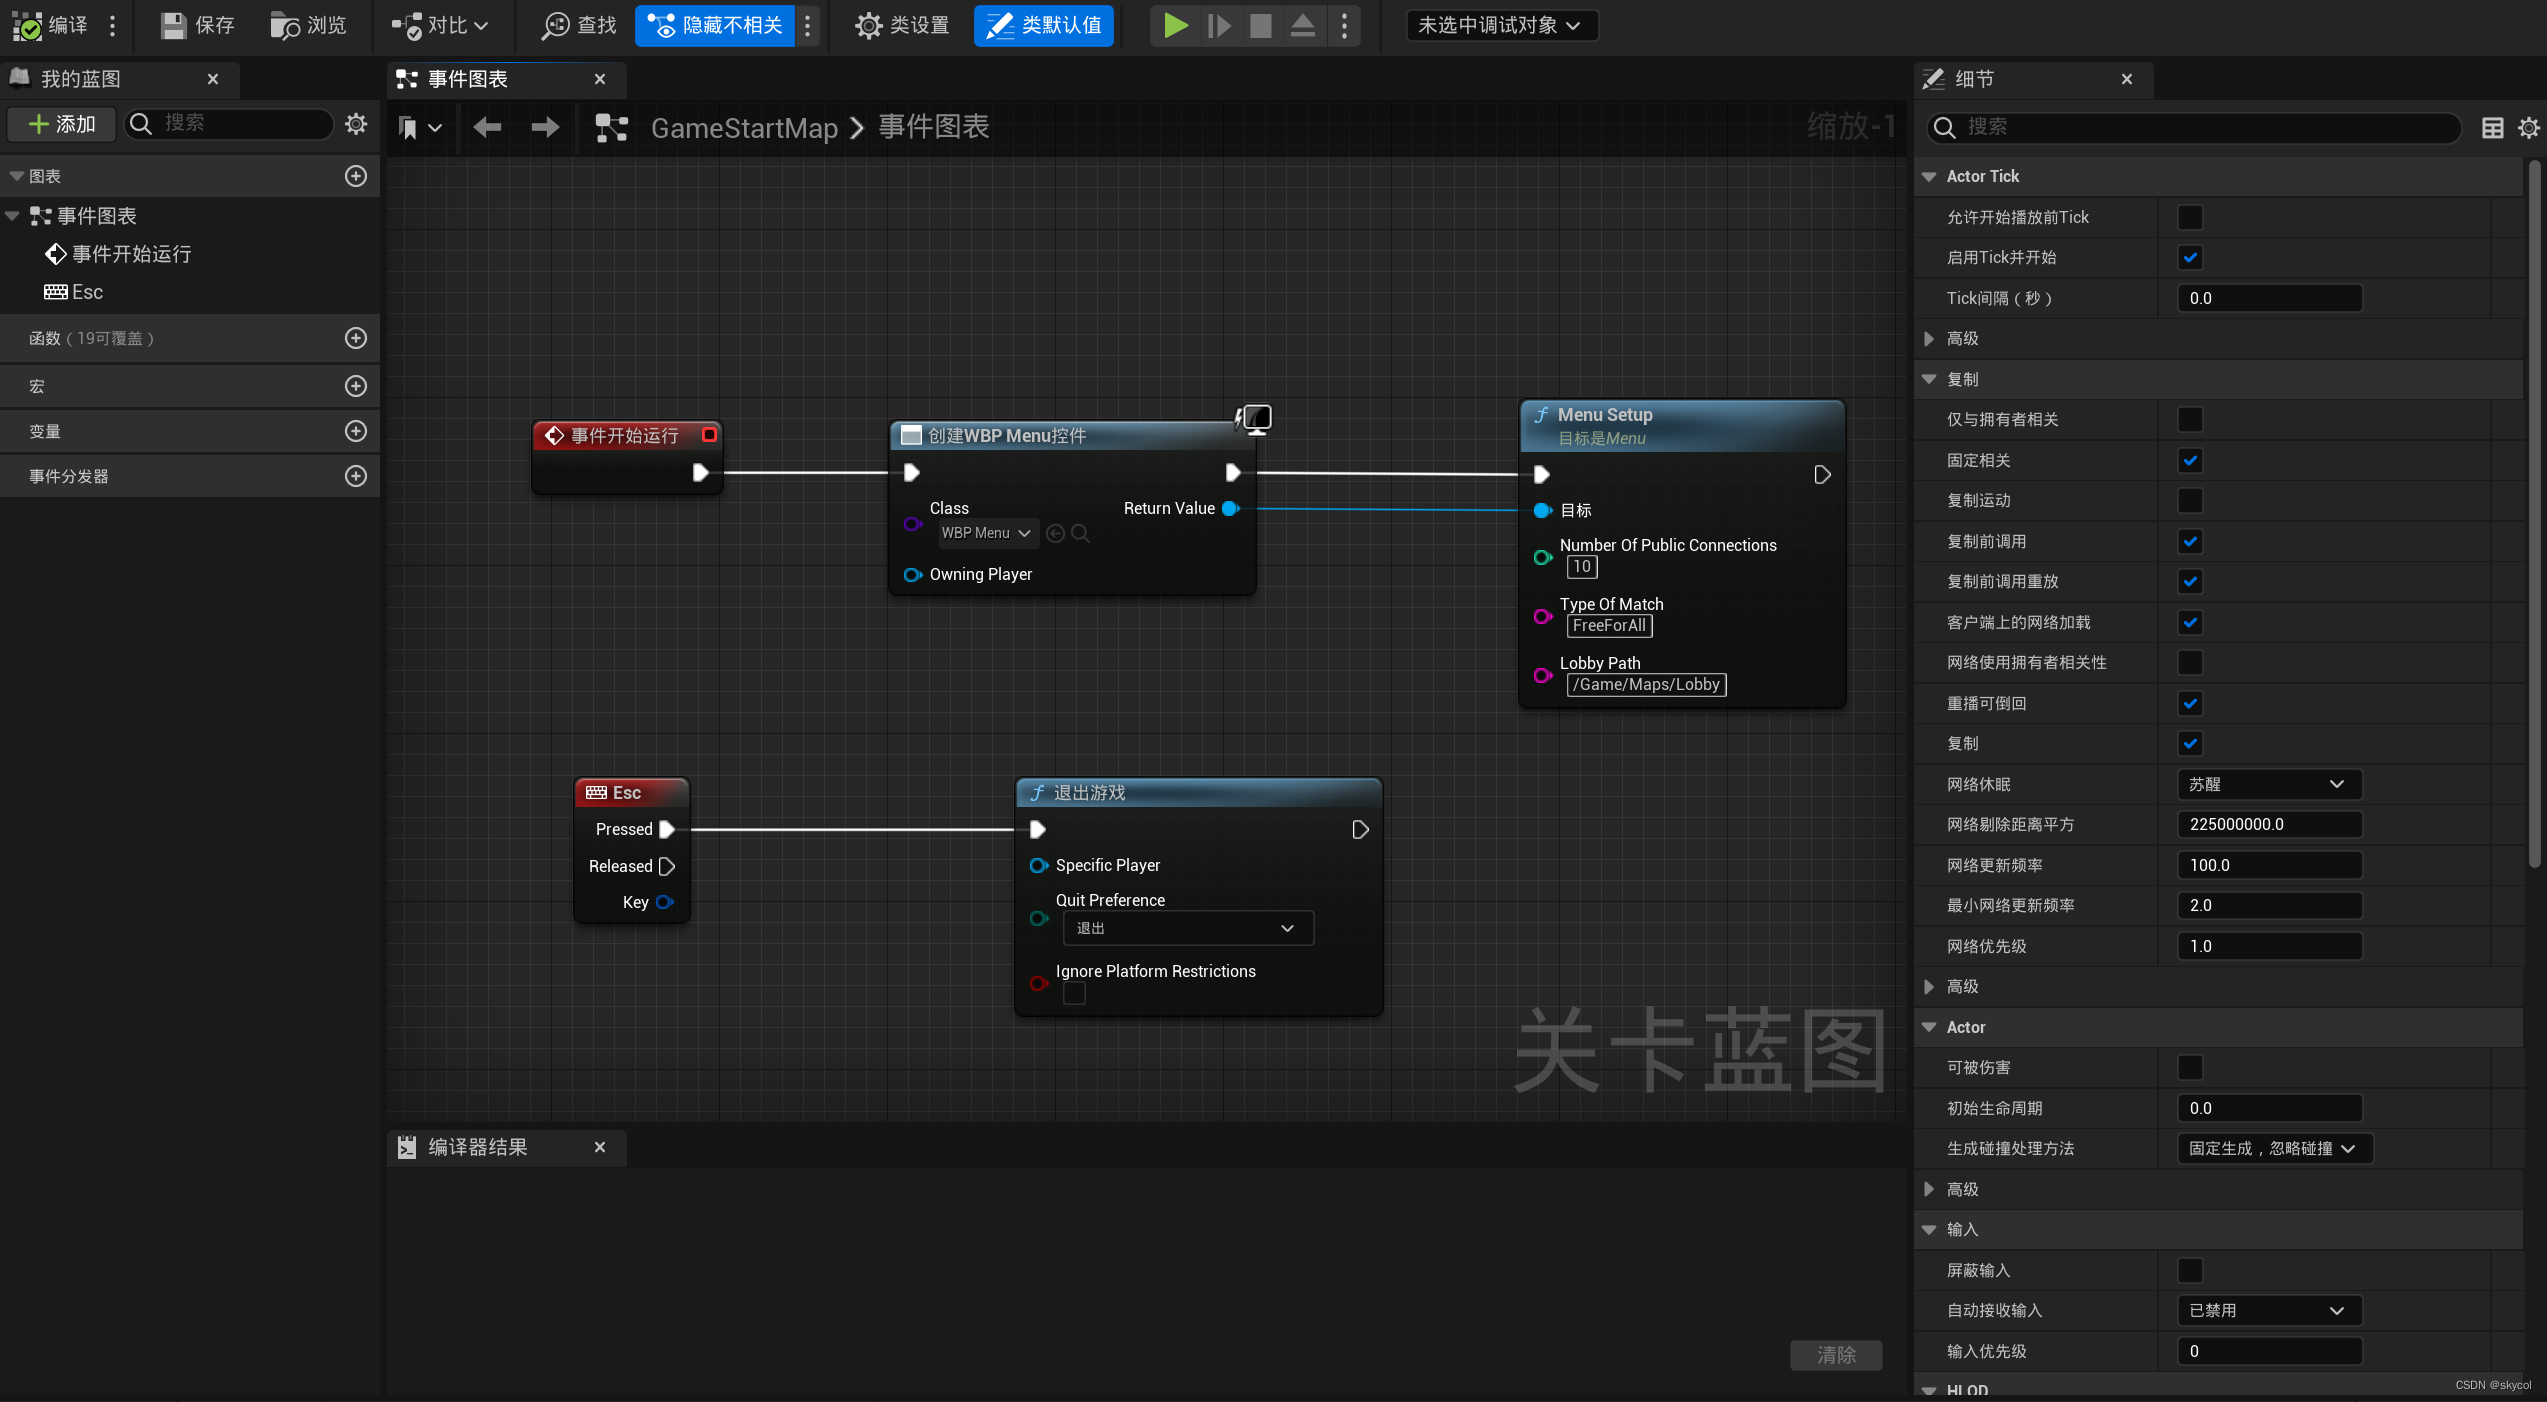Open 类默认值 class defaults

(1044, 25)
